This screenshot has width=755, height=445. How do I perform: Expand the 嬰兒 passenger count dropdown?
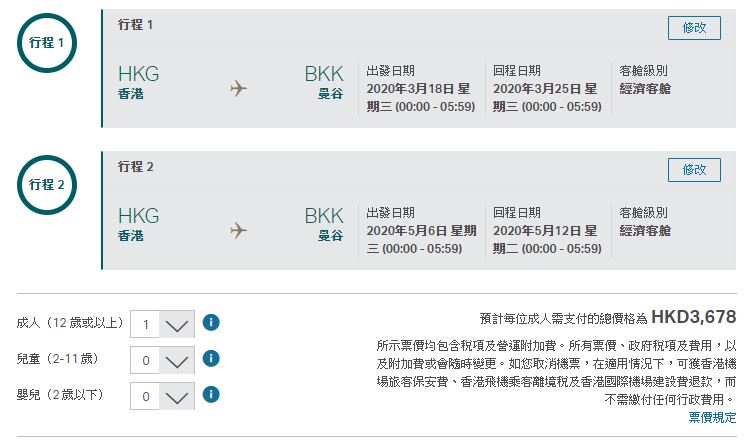(x=162, y=396)
